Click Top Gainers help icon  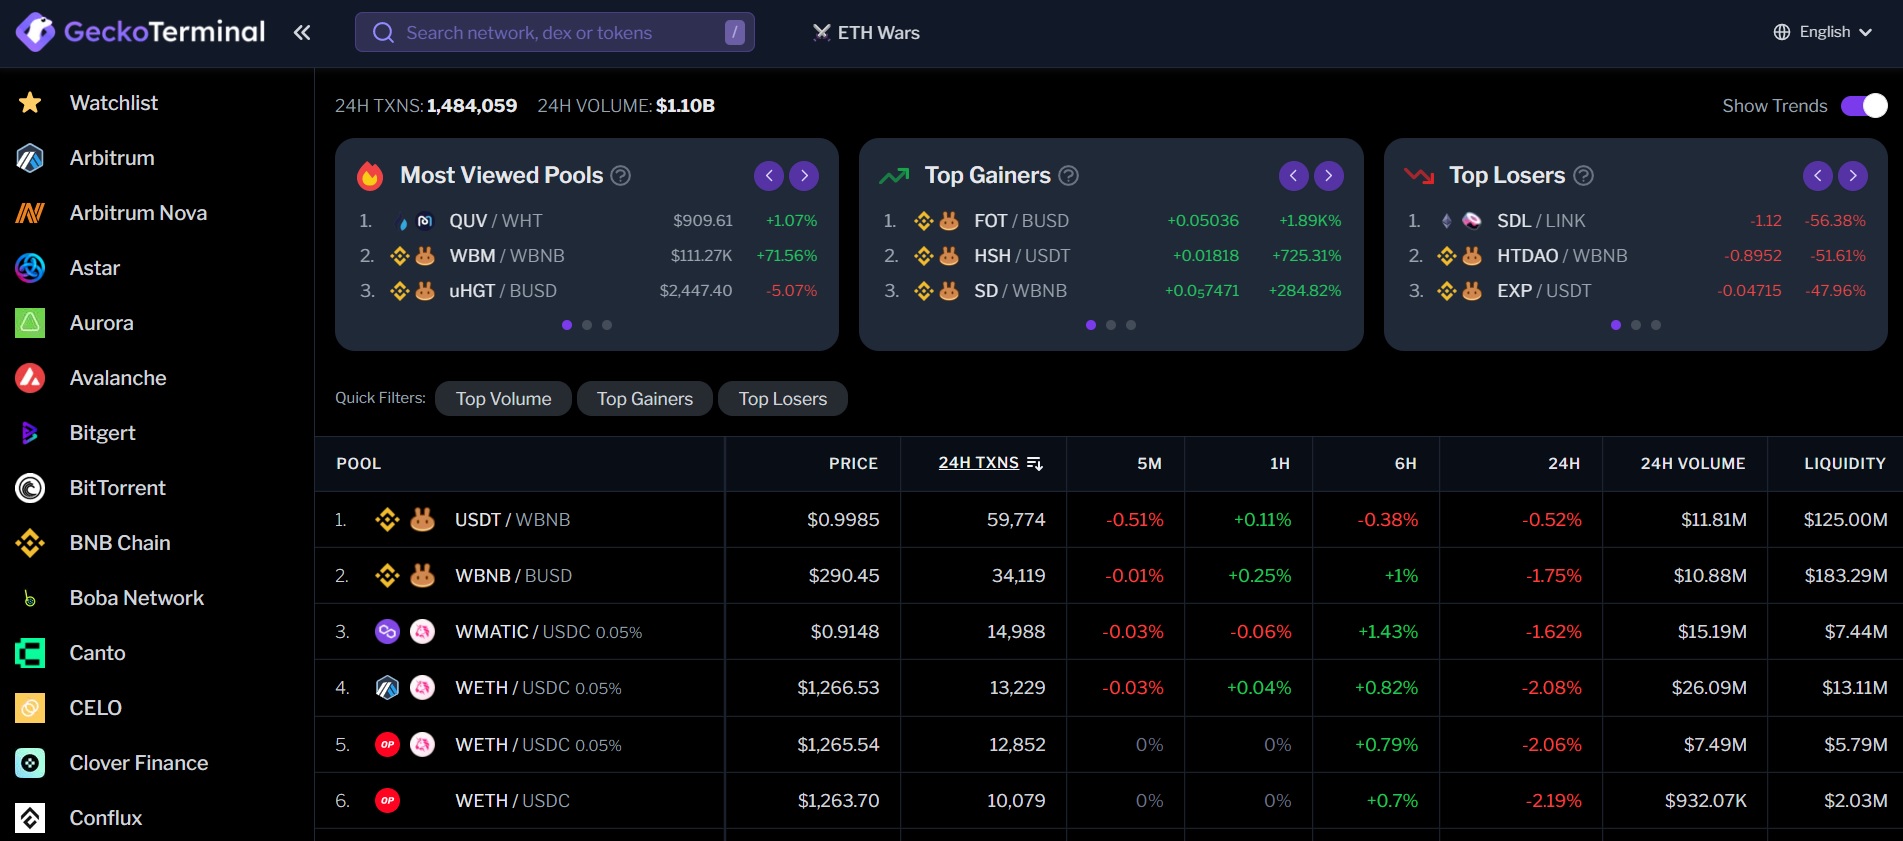point(1069,176)
